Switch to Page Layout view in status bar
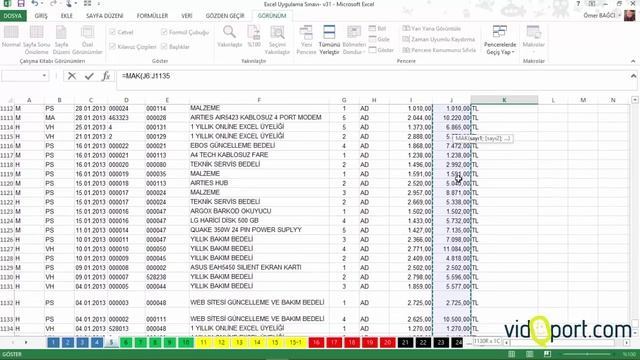The height and width of the screenshot is (360, 640). pos(529,354)
